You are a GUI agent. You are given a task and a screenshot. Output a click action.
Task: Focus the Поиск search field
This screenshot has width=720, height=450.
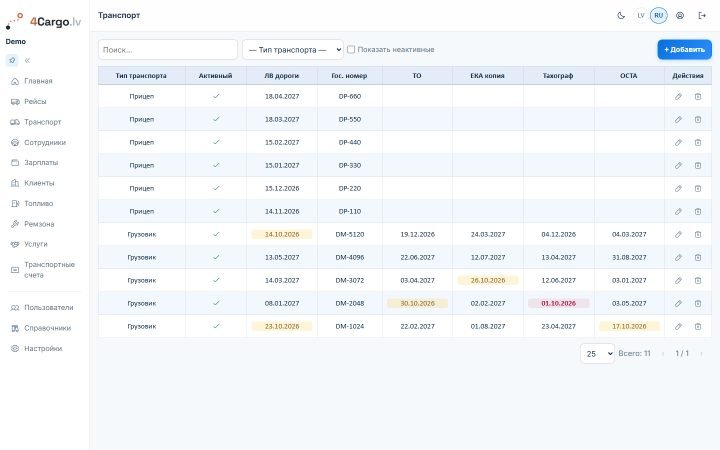click(168, 50)
